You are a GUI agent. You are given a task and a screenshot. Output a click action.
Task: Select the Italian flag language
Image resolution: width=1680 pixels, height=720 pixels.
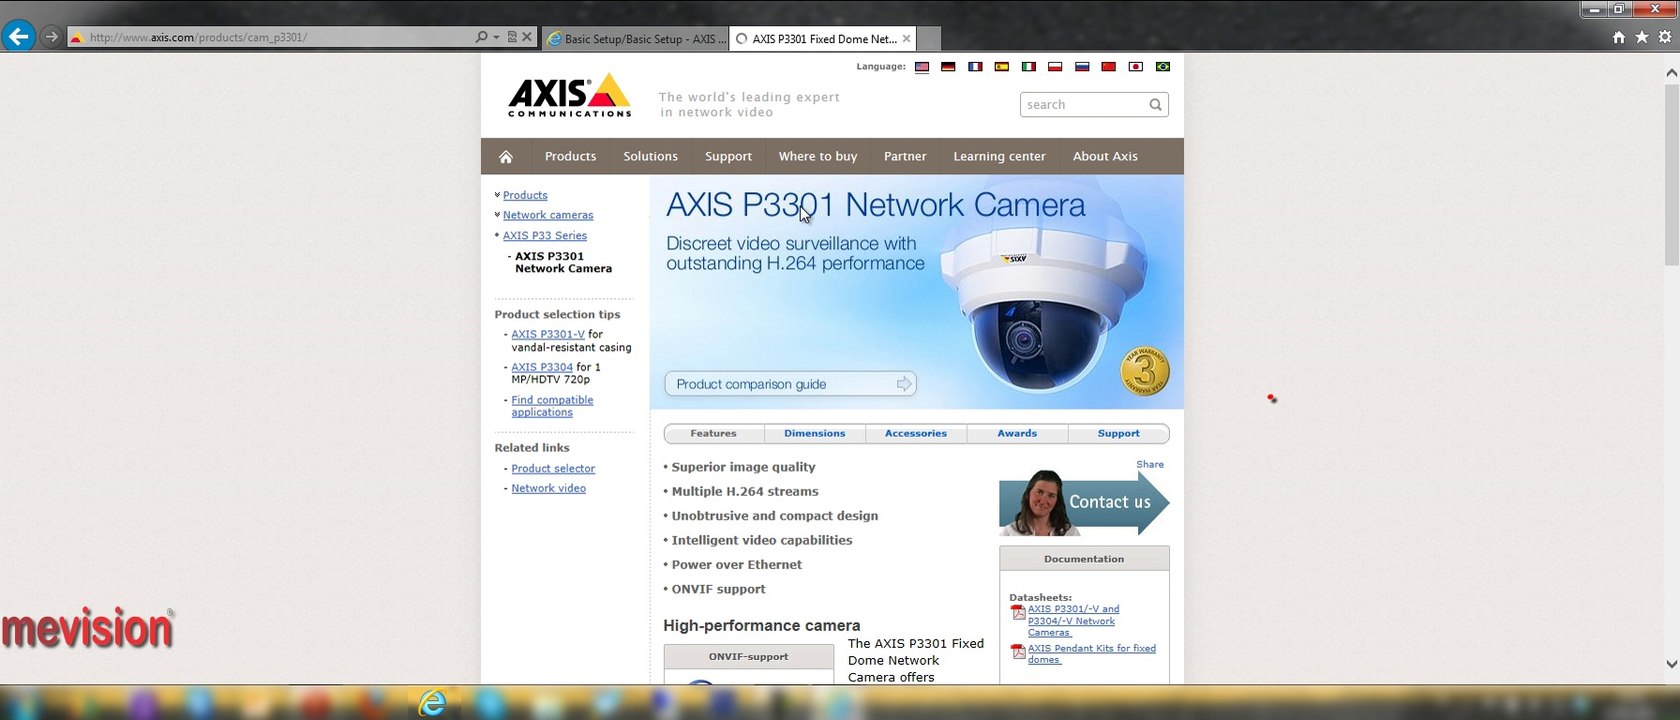point(1028,67)
